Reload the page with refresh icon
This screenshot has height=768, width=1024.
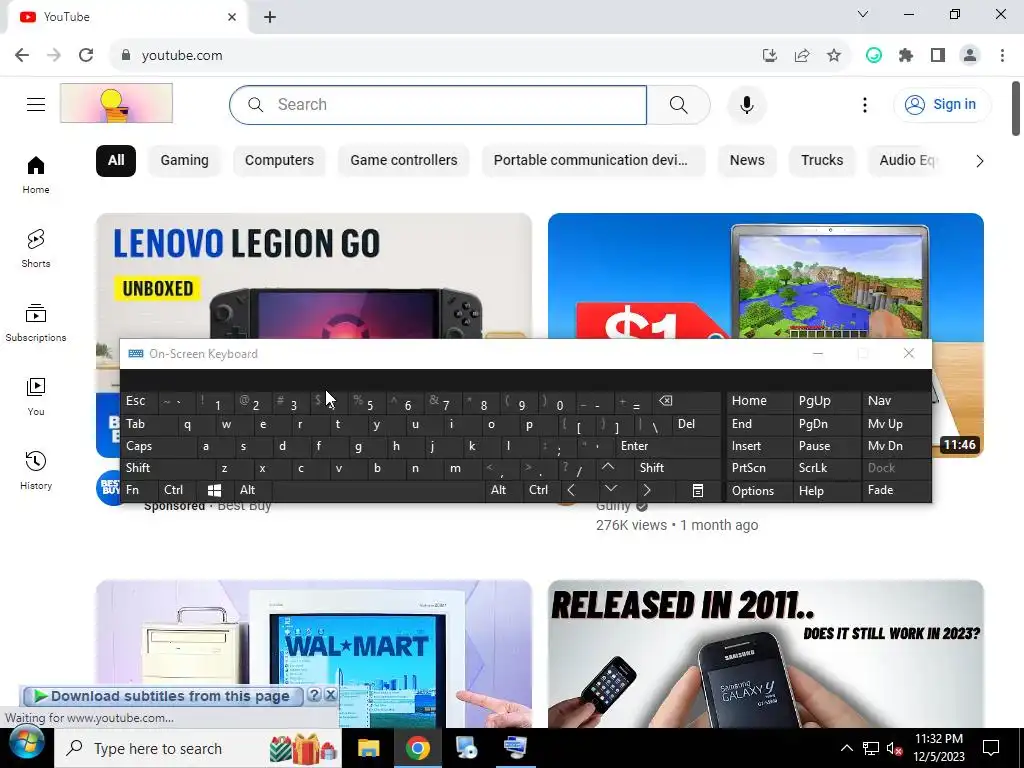click(x=86, y=55)
